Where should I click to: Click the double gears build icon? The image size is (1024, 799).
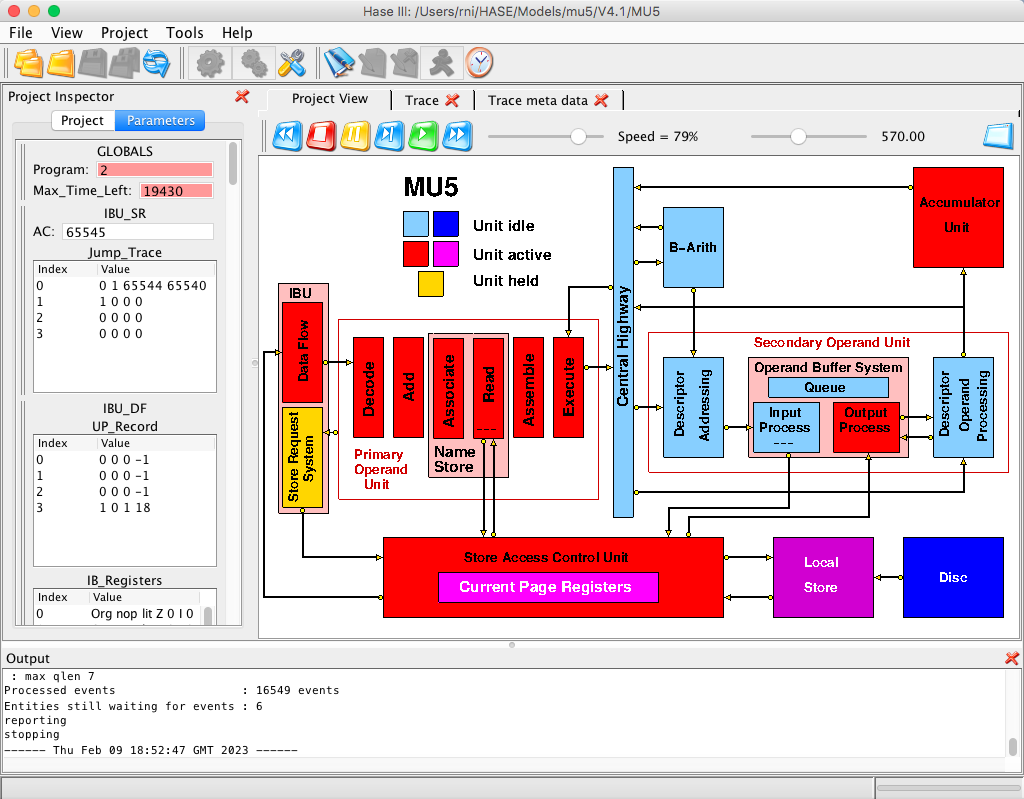[x=253, y=63]
